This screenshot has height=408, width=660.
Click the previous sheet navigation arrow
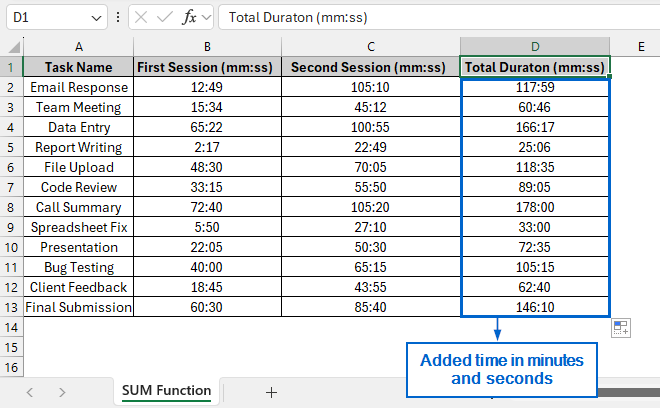pos(29,392)
